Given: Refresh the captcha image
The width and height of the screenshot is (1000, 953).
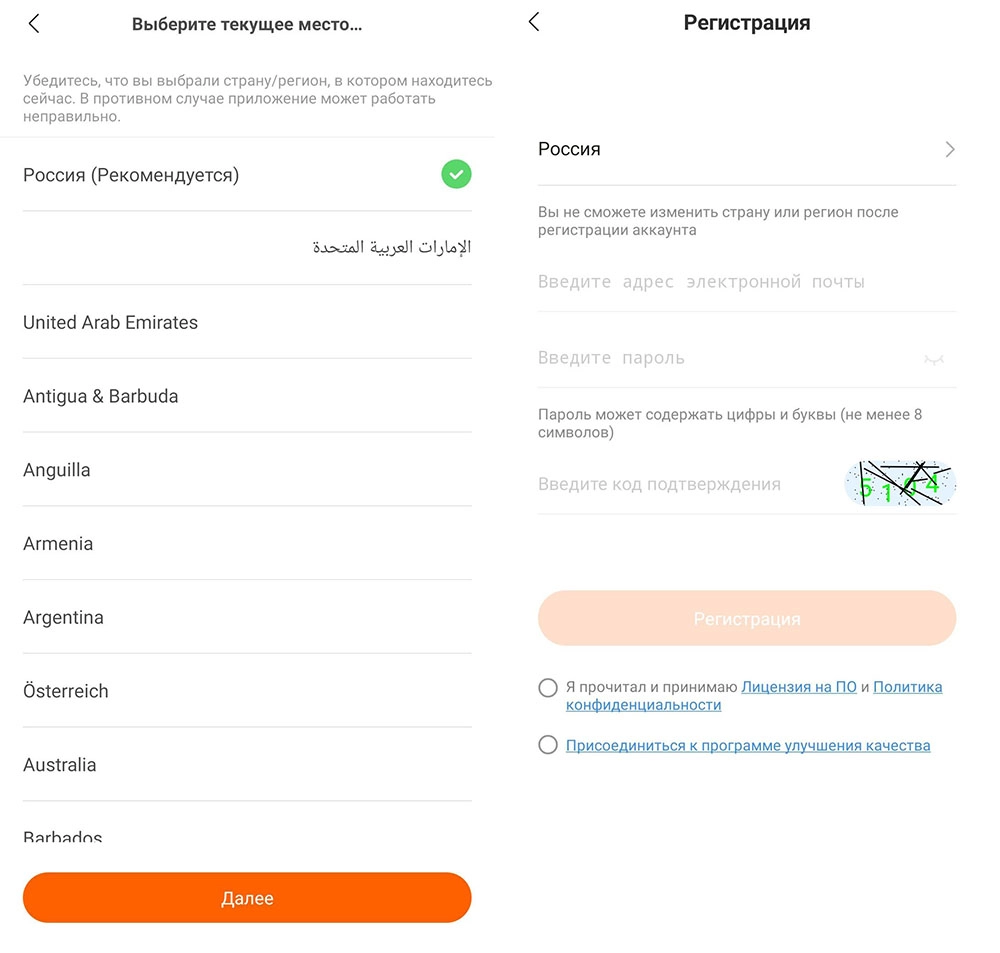Looking at the screenshot, I should 900,484.
